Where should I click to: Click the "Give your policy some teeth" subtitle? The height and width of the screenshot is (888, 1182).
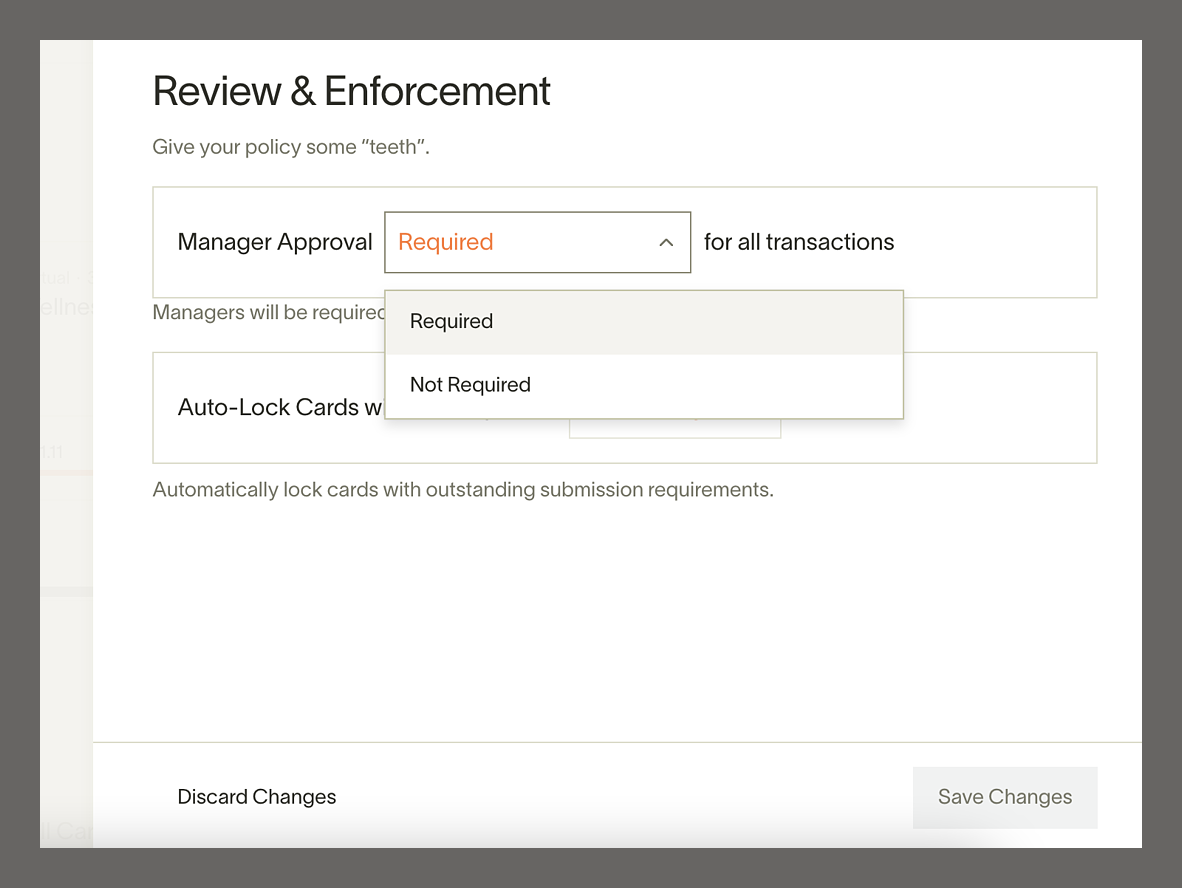(290, 146)
